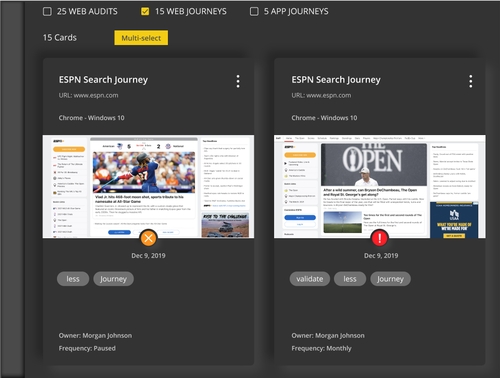
Task: Check the 25 Web Audits checkbox
Action: click(x=47, y=12)
